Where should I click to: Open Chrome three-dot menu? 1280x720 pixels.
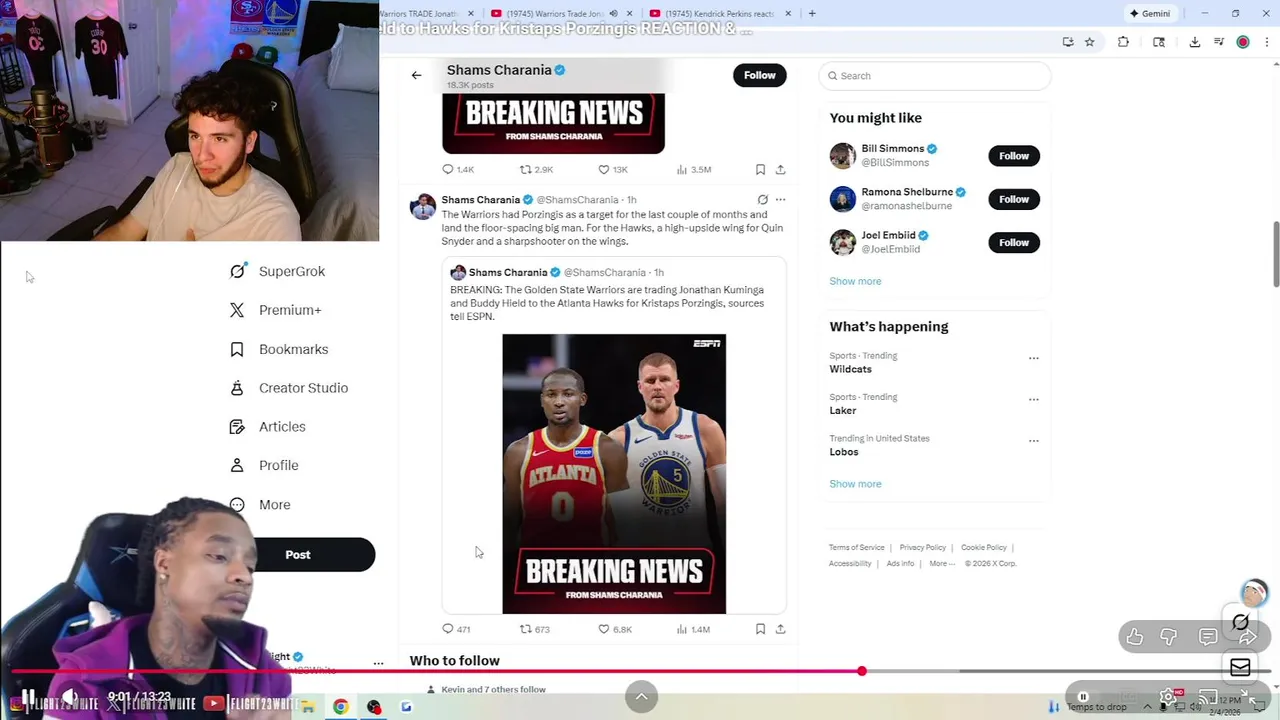pos(1265,42)
